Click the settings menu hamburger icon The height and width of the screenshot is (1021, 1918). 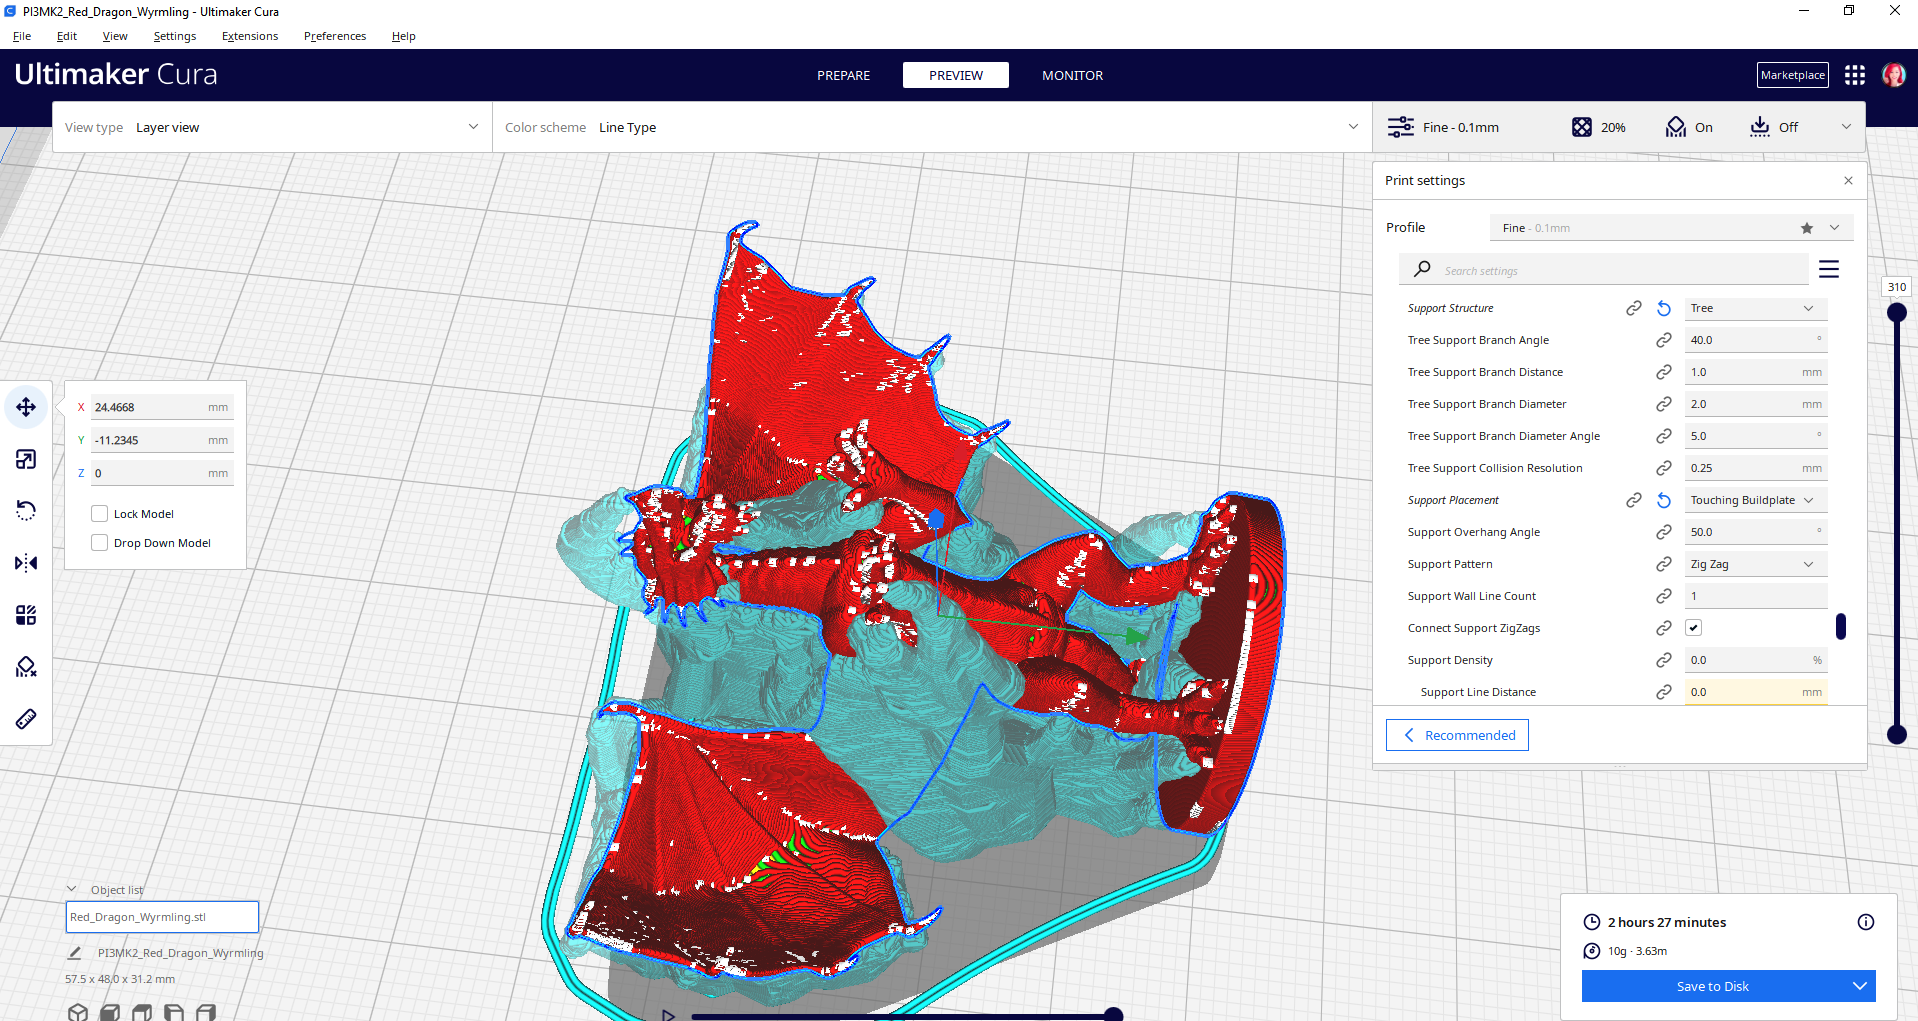[x=1828, y=268]
